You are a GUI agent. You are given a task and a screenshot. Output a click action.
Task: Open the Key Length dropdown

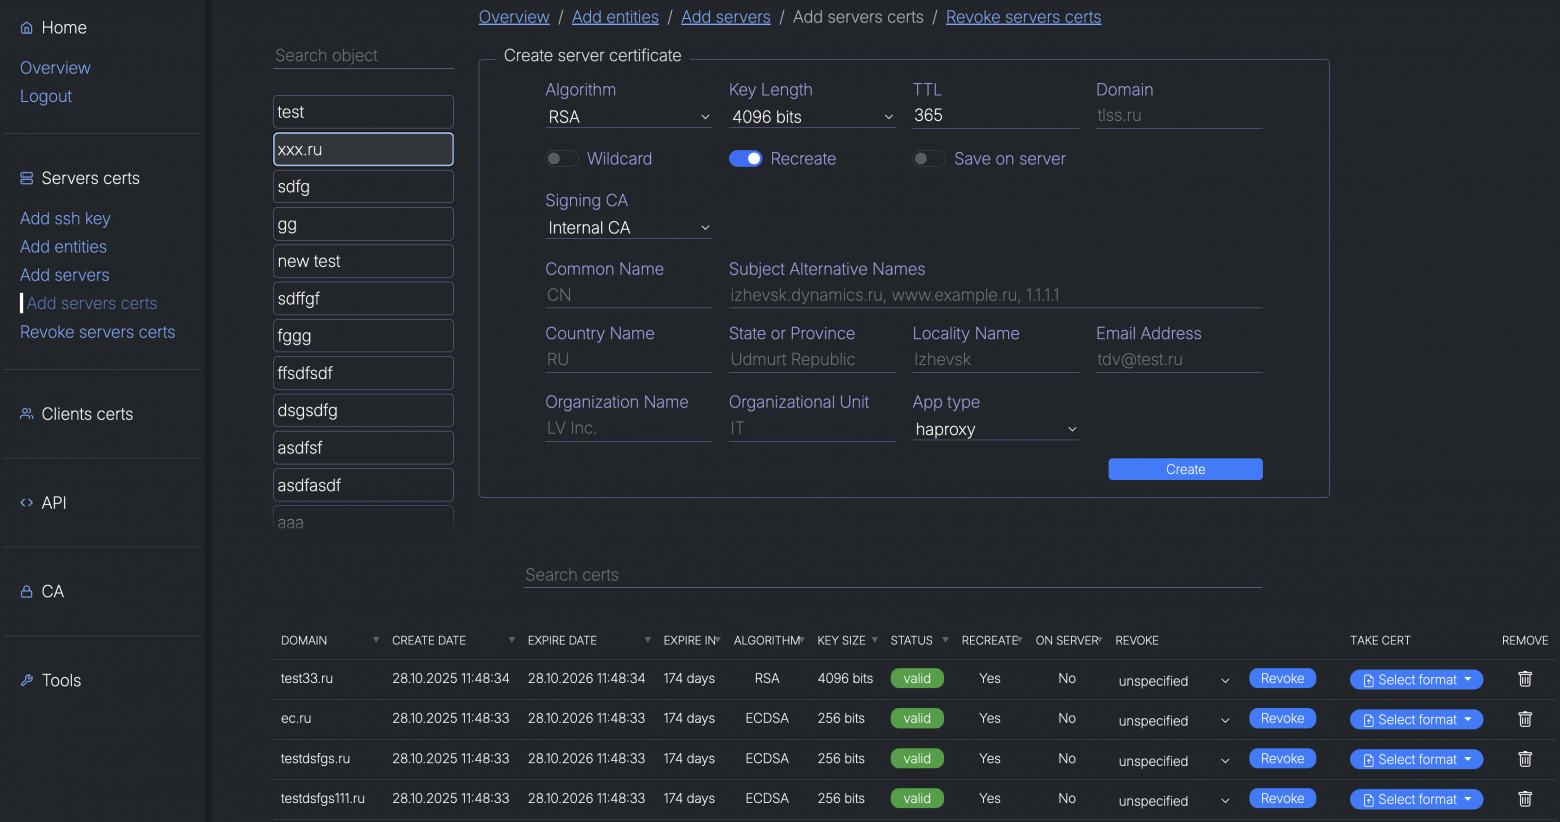[812, 117]
